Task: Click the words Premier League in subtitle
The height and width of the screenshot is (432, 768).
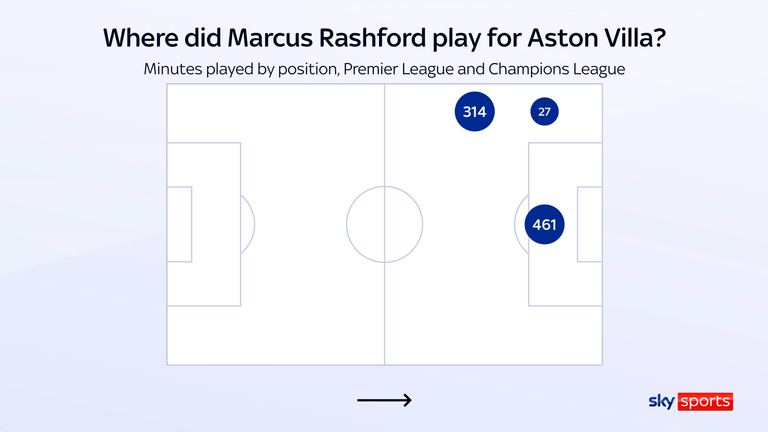Action: [398, 69]
